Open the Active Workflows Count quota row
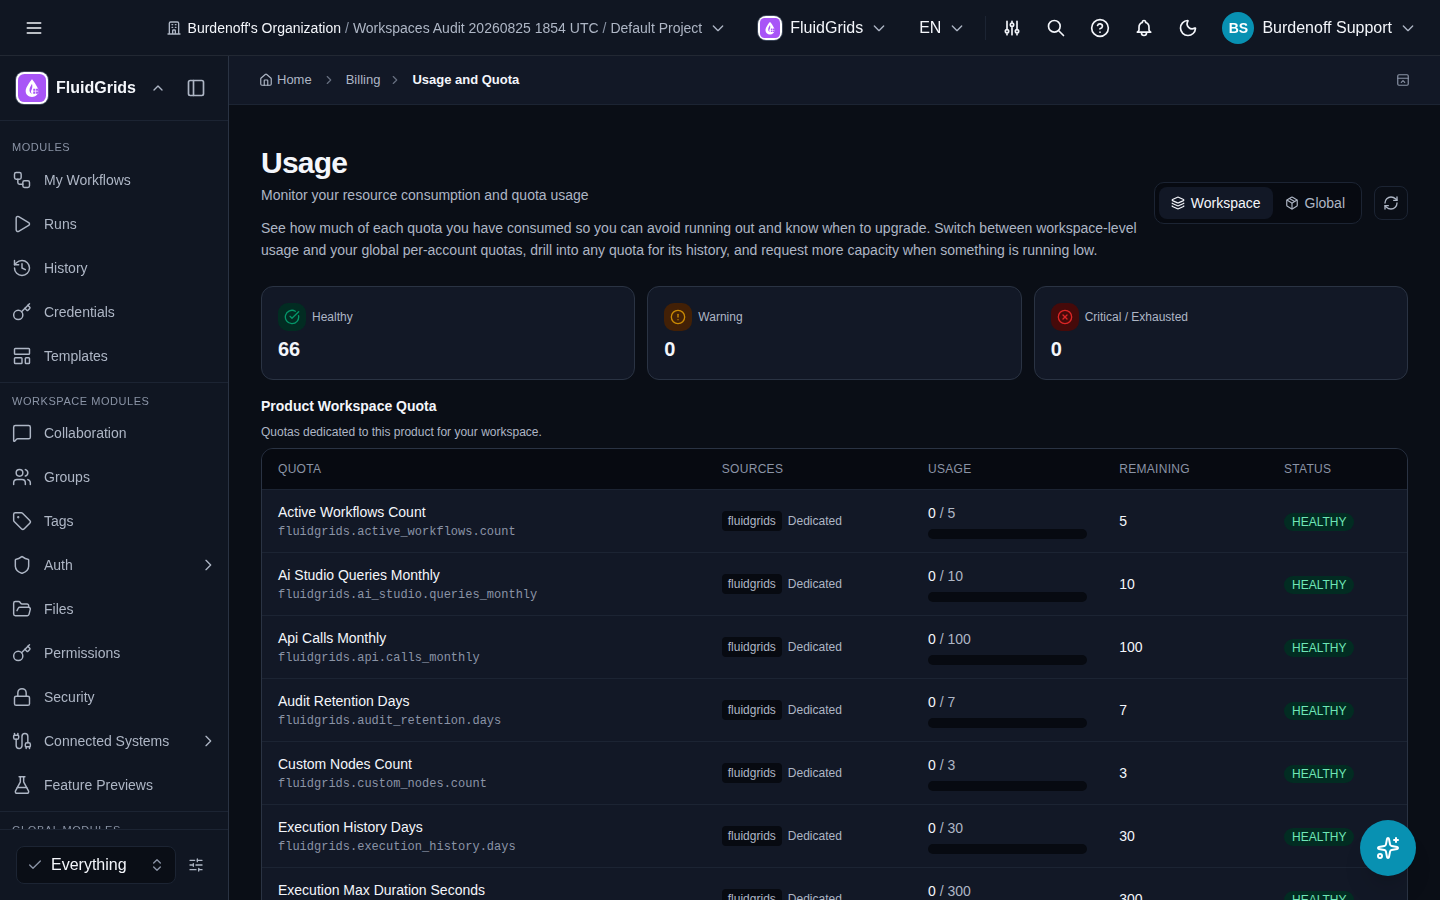The height and width of the screenshot is (900, 1440). coord(834,521)
